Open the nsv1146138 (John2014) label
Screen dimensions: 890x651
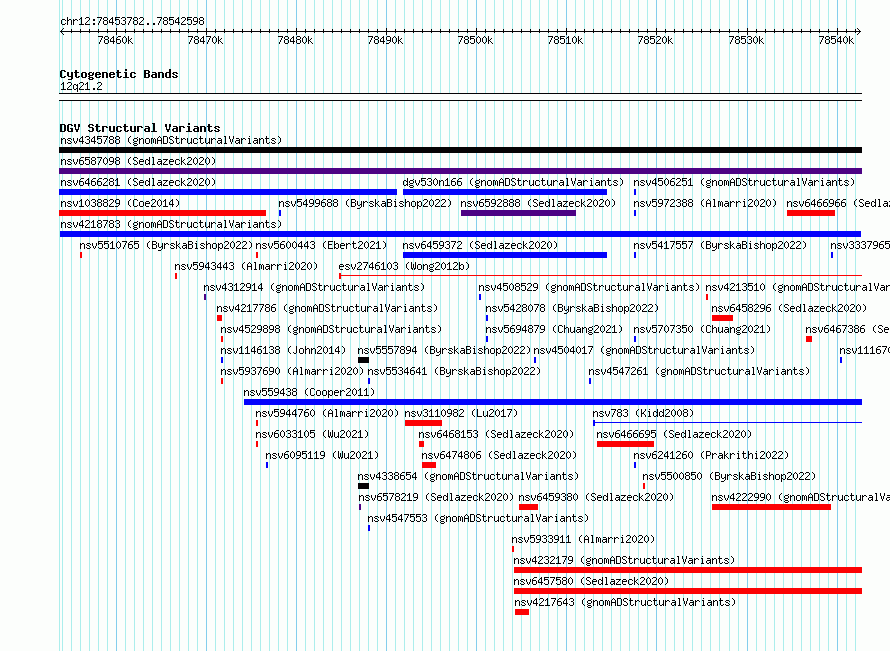point(283,350)
